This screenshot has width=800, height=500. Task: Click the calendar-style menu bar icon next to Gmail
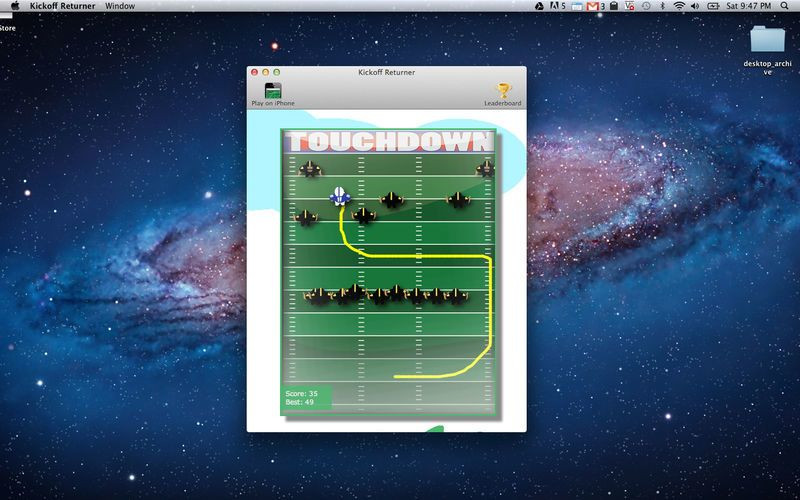(577, 6)
